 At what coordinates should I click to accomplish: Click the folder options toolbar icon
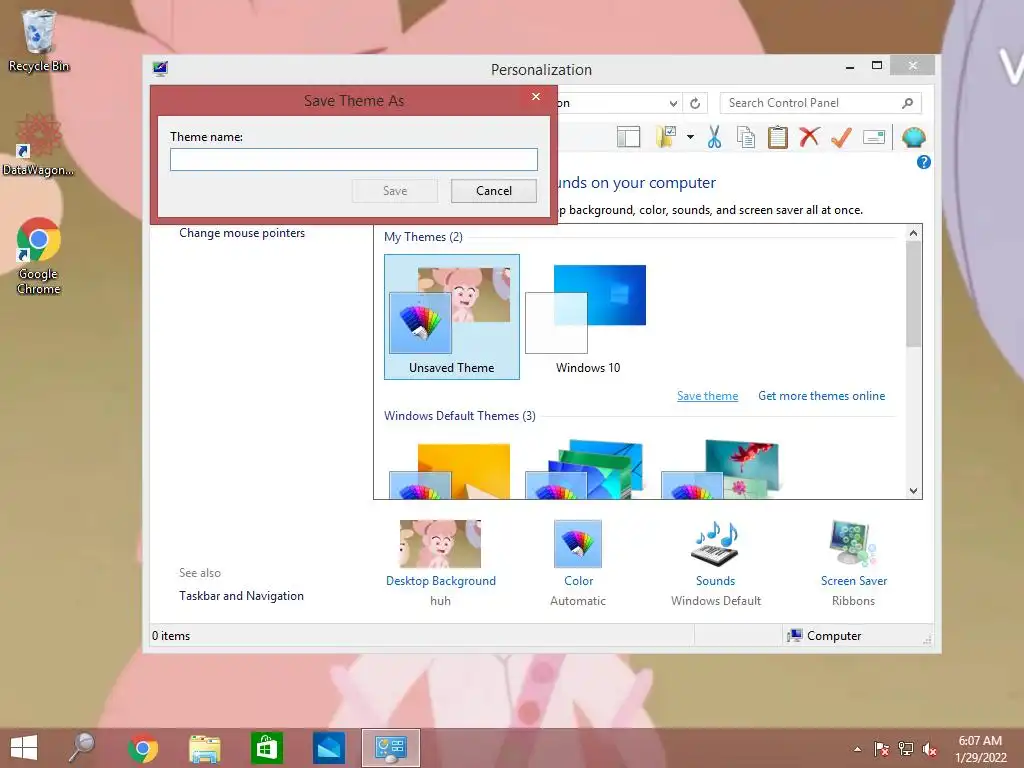tap(666, 137)
